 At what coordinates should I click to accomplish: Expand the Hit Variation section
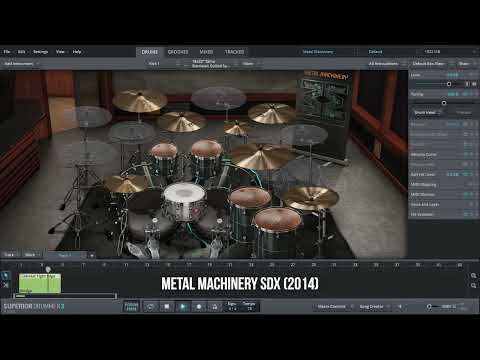(x=443, y=214)
